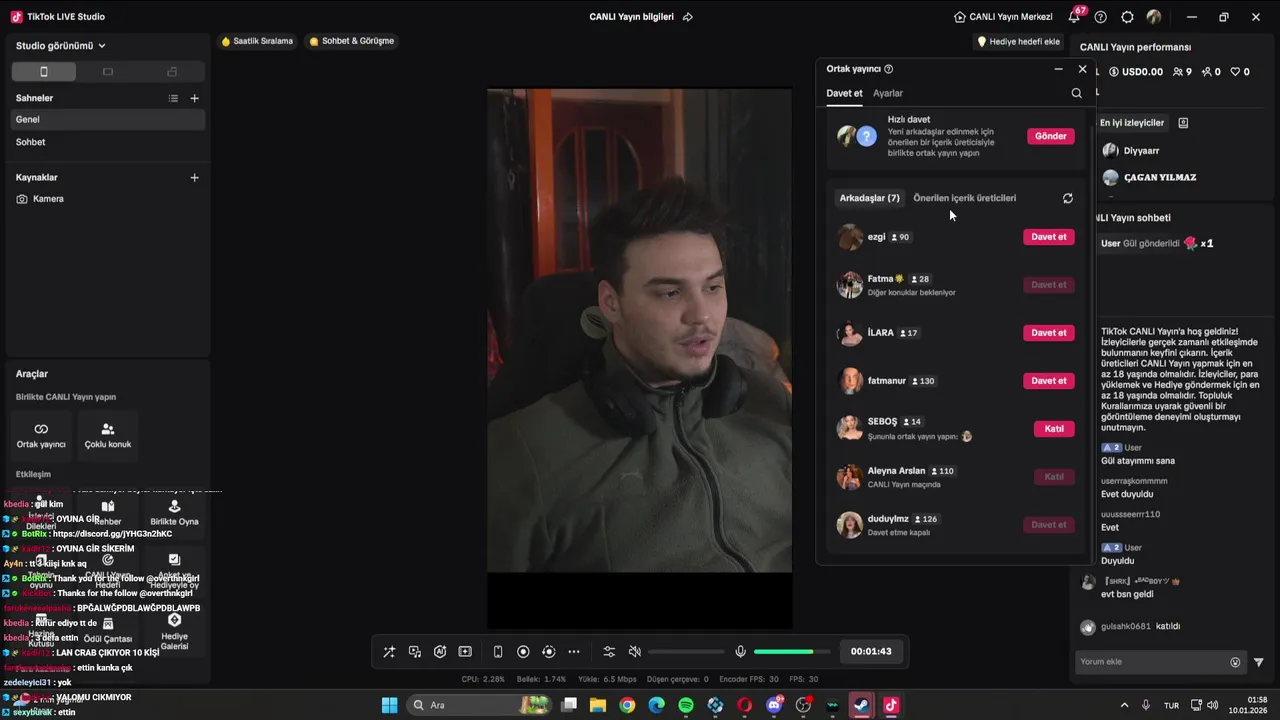Start recording with the record button
1280x720 pixels.
523,652
